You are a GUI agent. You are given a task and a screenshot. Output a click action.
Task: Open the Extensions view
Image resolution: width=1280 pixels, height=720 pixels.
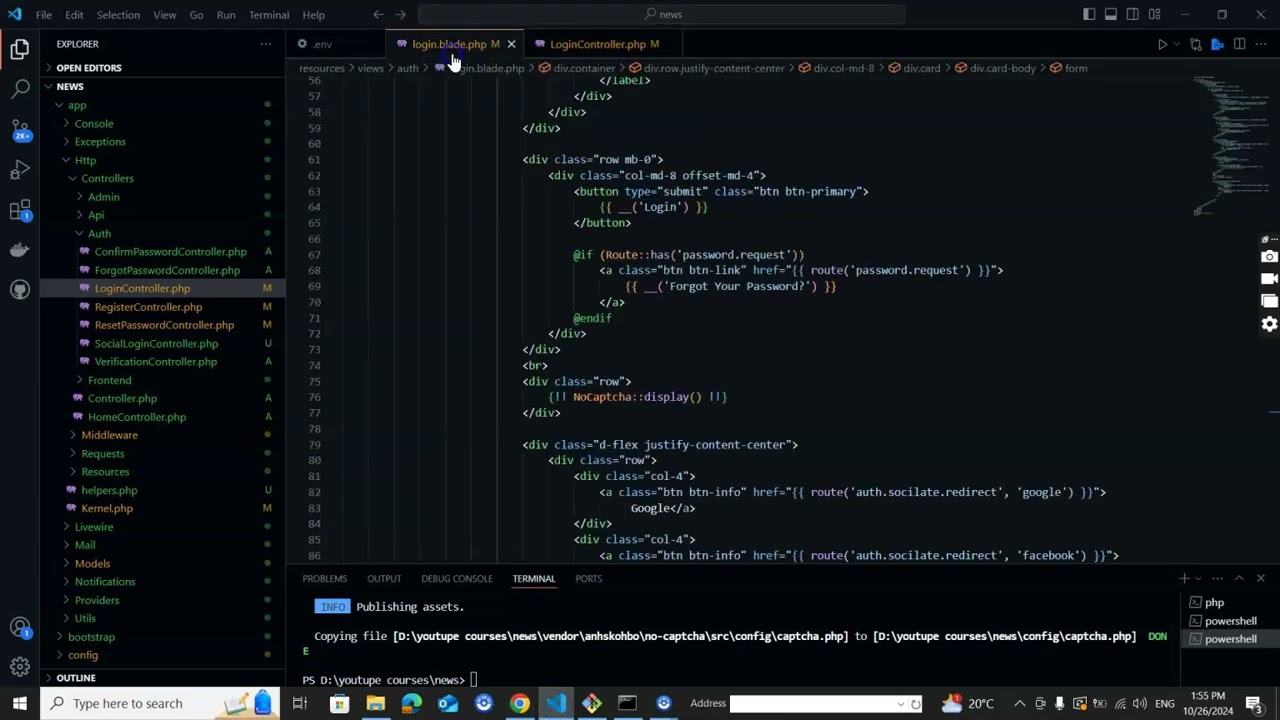point(20,210)
